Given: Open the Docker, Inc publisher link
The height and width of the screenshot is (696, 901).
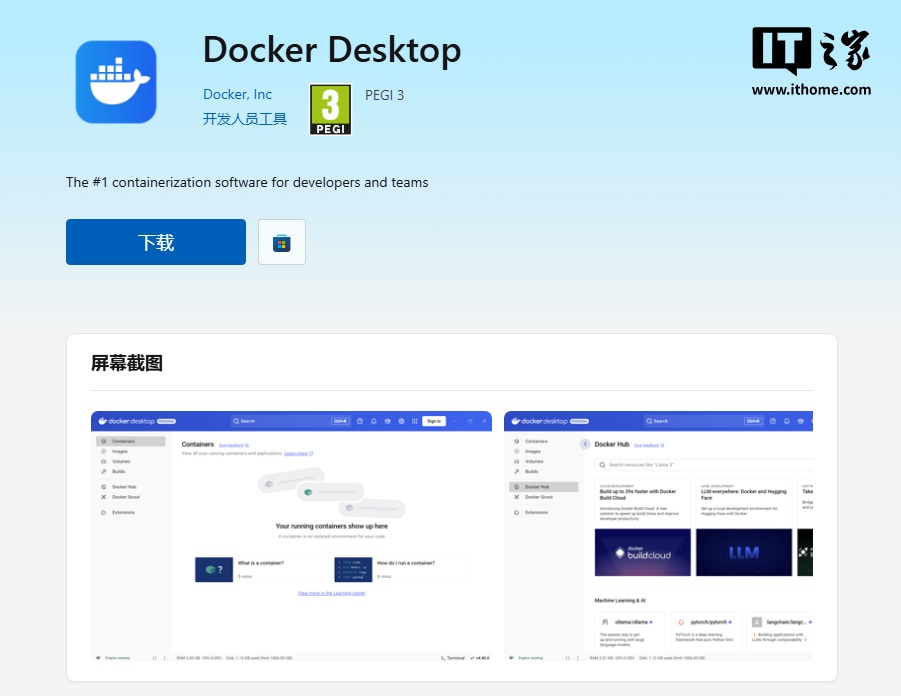Looking at the screenshot, I should (237, 94).
